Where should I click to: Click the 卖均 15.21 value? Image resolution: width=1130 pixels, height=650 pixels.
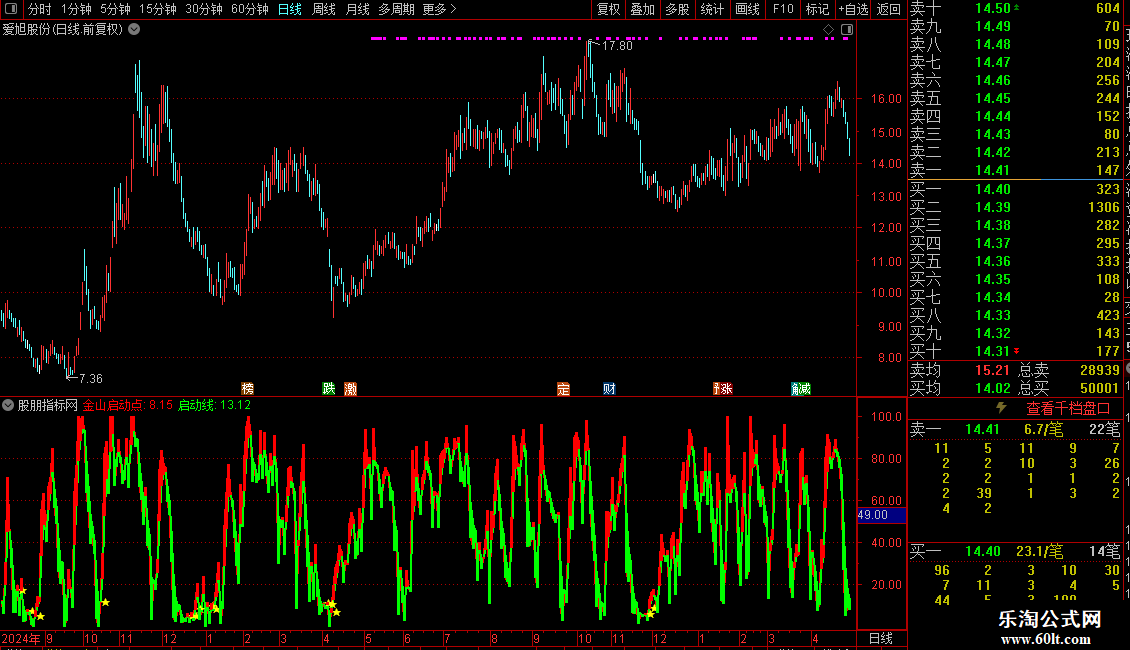992,370
